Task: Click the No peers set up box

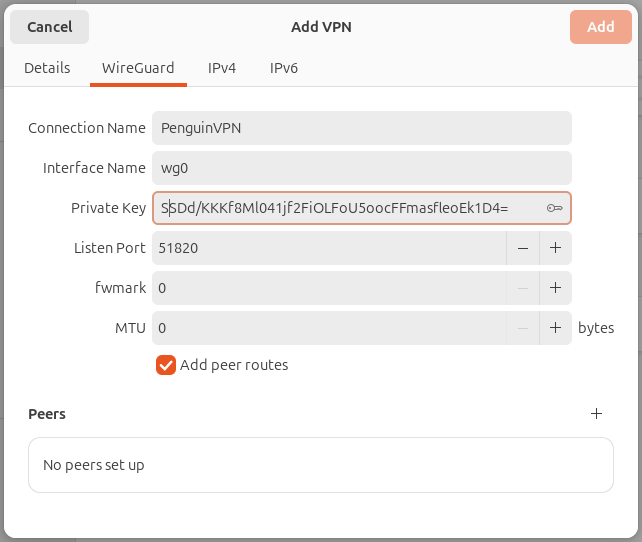Action: pos(321,465)
